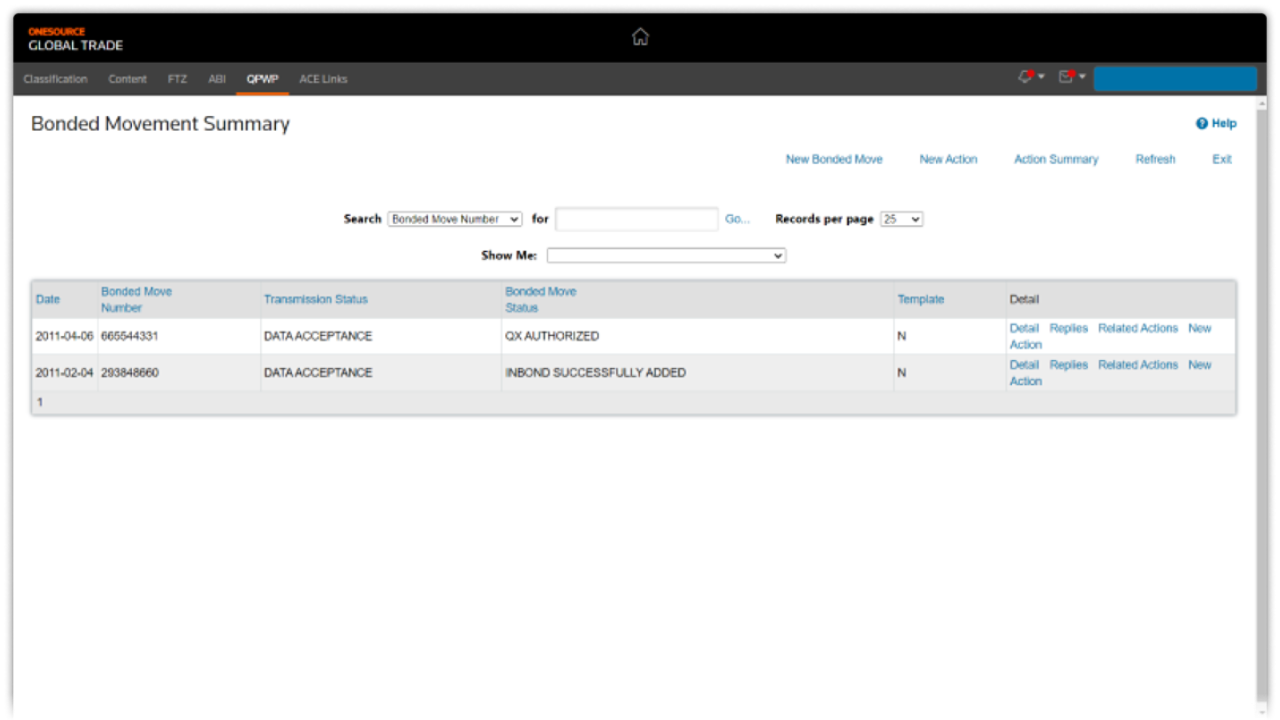Click the New Bonded Move link
The image size is (1280, 720).
pos(834,159)
